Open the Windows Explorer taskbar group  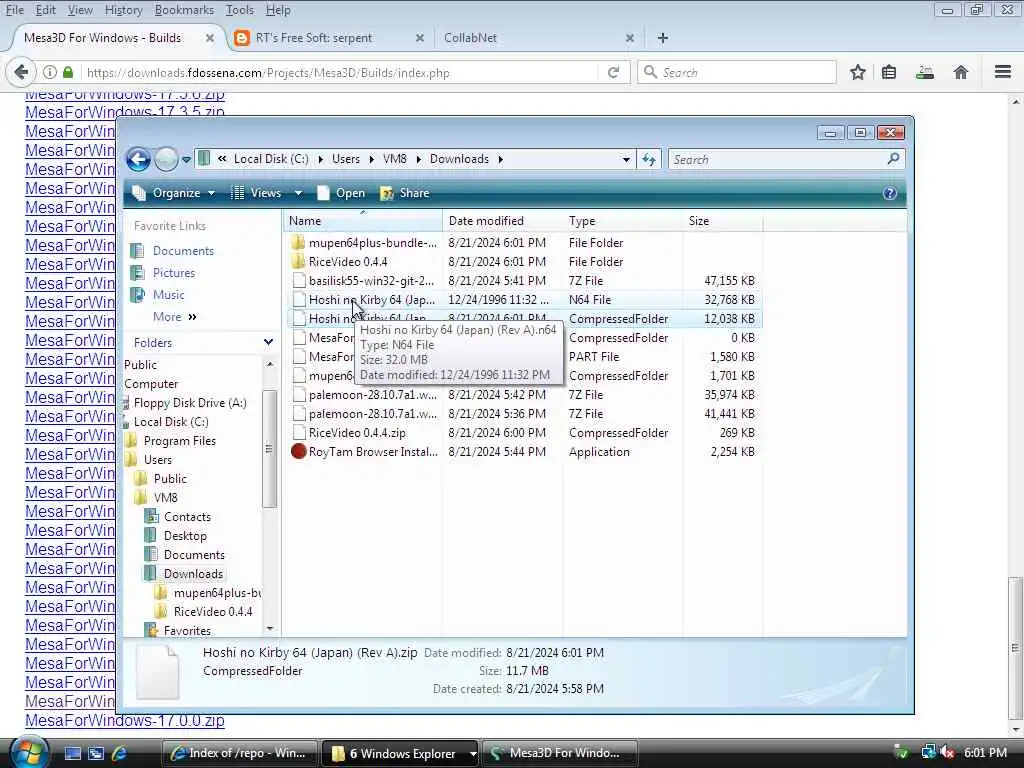(401, 753)
